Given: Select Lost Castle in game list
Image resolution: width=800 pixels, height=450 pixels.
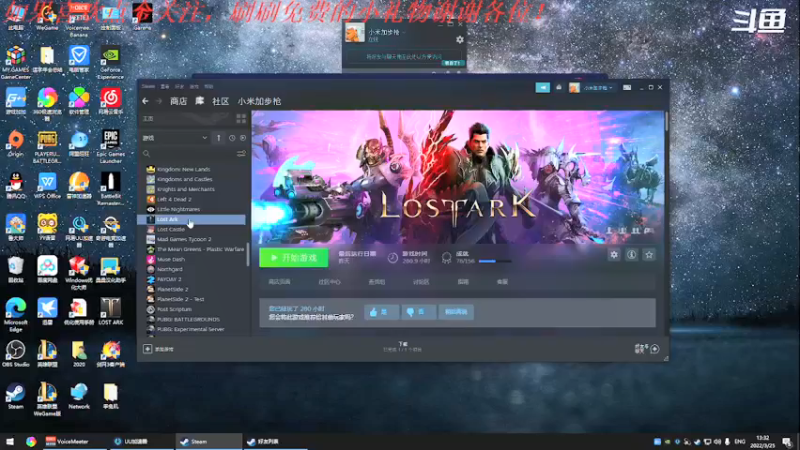Looking at the screenshot, I should [171, 230].
